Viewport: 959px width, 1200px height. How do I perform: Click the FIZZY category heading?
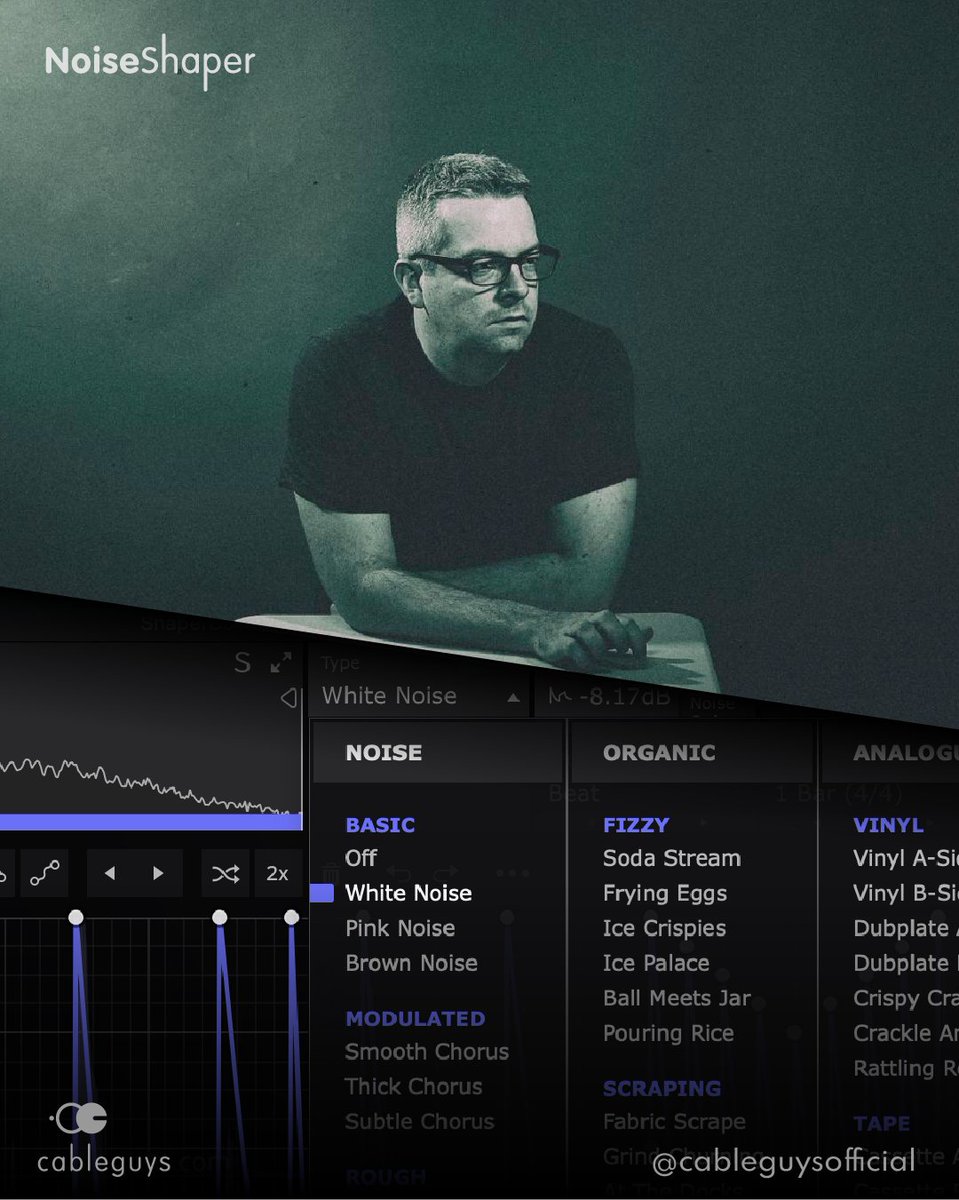click(x=636, y=825)
